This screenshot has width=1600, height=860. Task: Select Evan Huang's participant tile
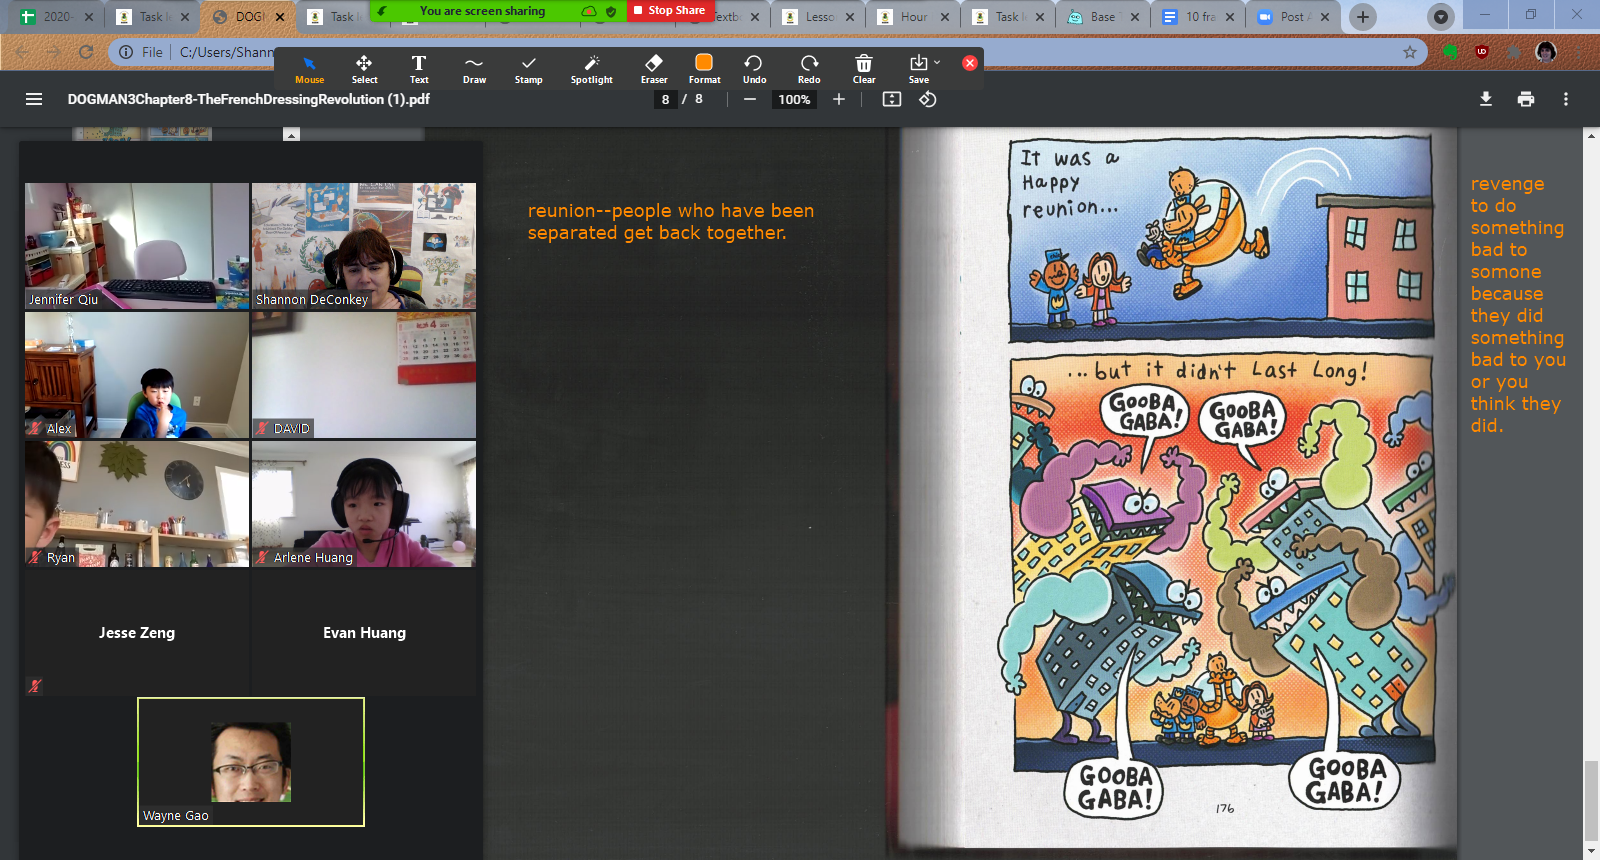click(364, 633)
